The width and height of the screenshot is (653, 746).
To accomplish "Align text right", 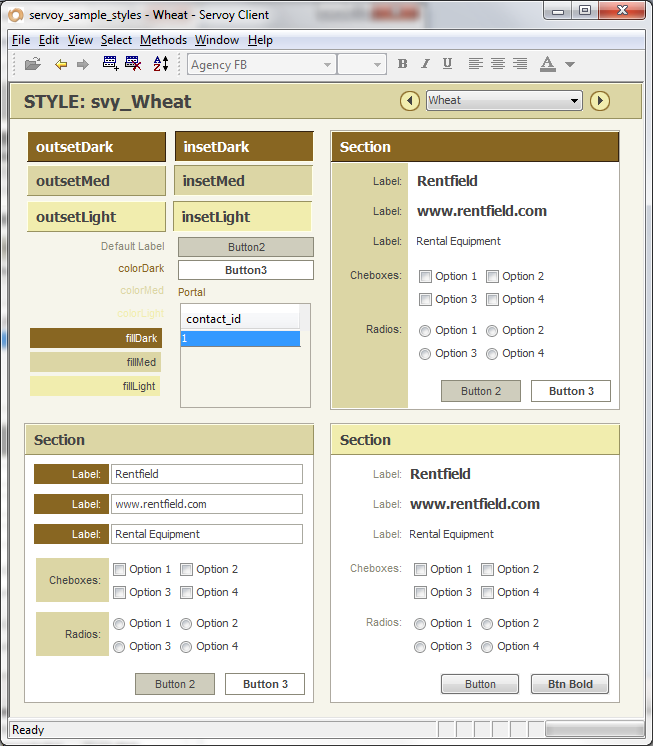I will [520, 64].
